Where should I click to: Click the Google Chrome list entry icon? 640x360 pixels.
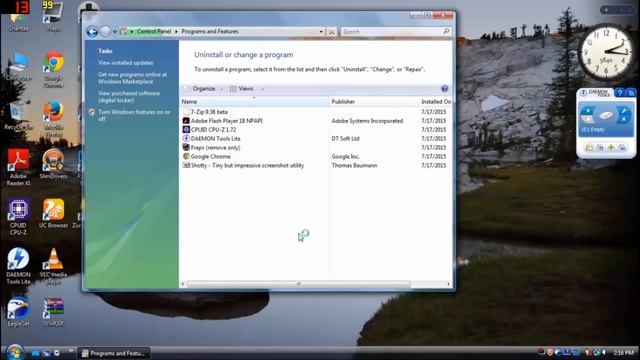pyautogui.click(x=186, y=156)
